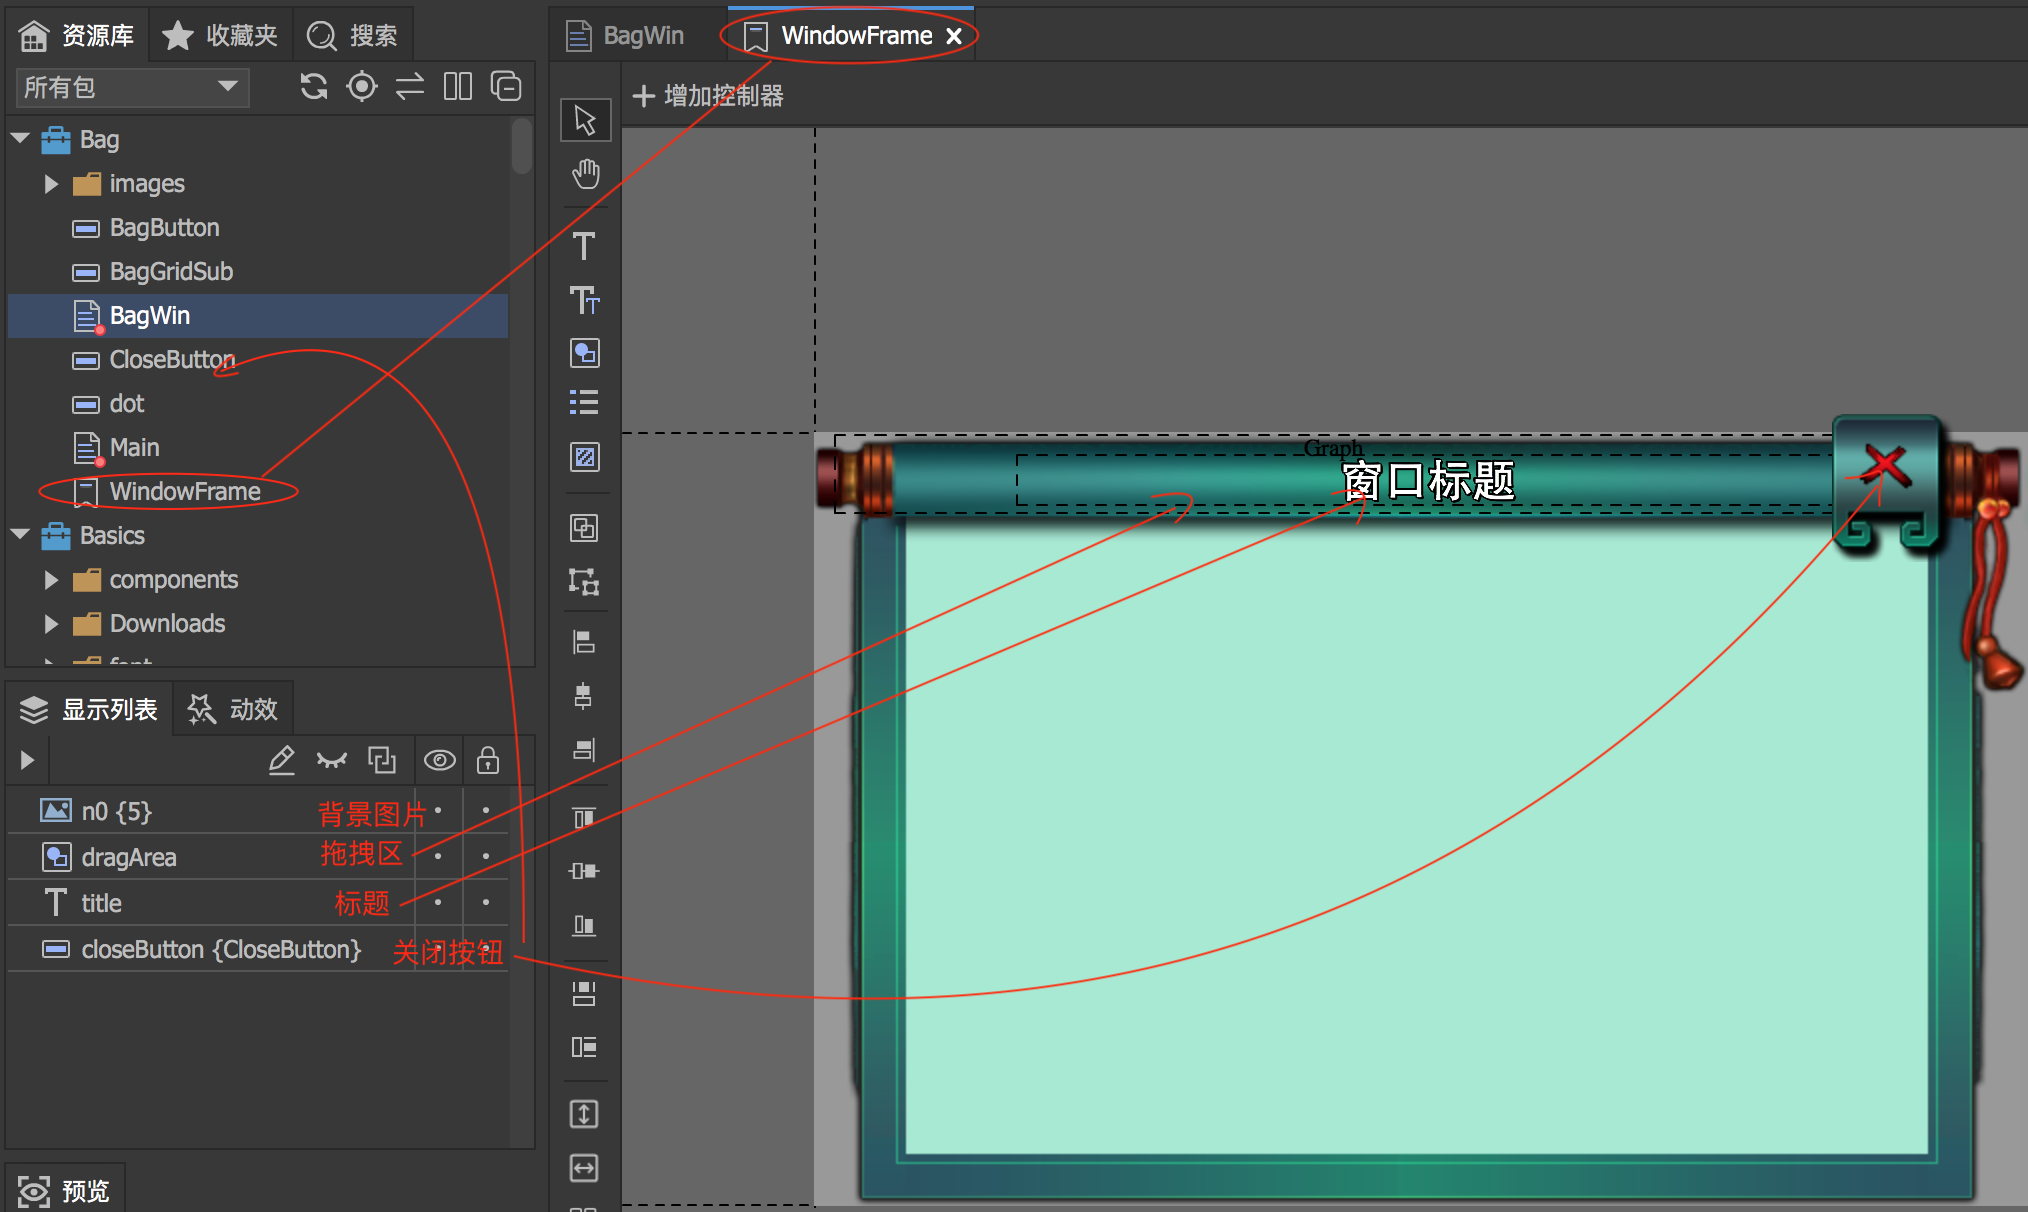2028x1212 pixels.
Task: Open the 所有包 package dropdown
Action: click(132, 87)
